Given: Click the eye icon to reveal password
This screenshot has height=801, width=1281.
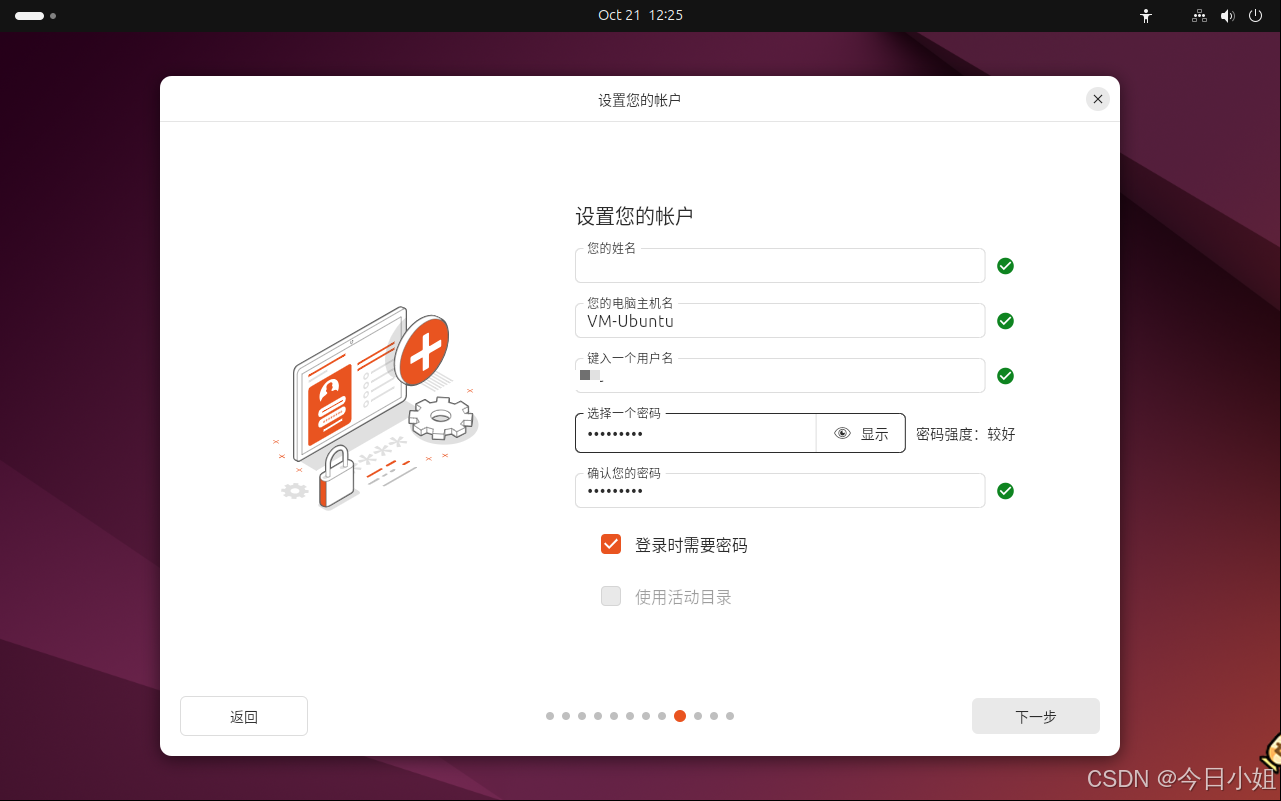Looking at the screenshot, I should (843, 433).
